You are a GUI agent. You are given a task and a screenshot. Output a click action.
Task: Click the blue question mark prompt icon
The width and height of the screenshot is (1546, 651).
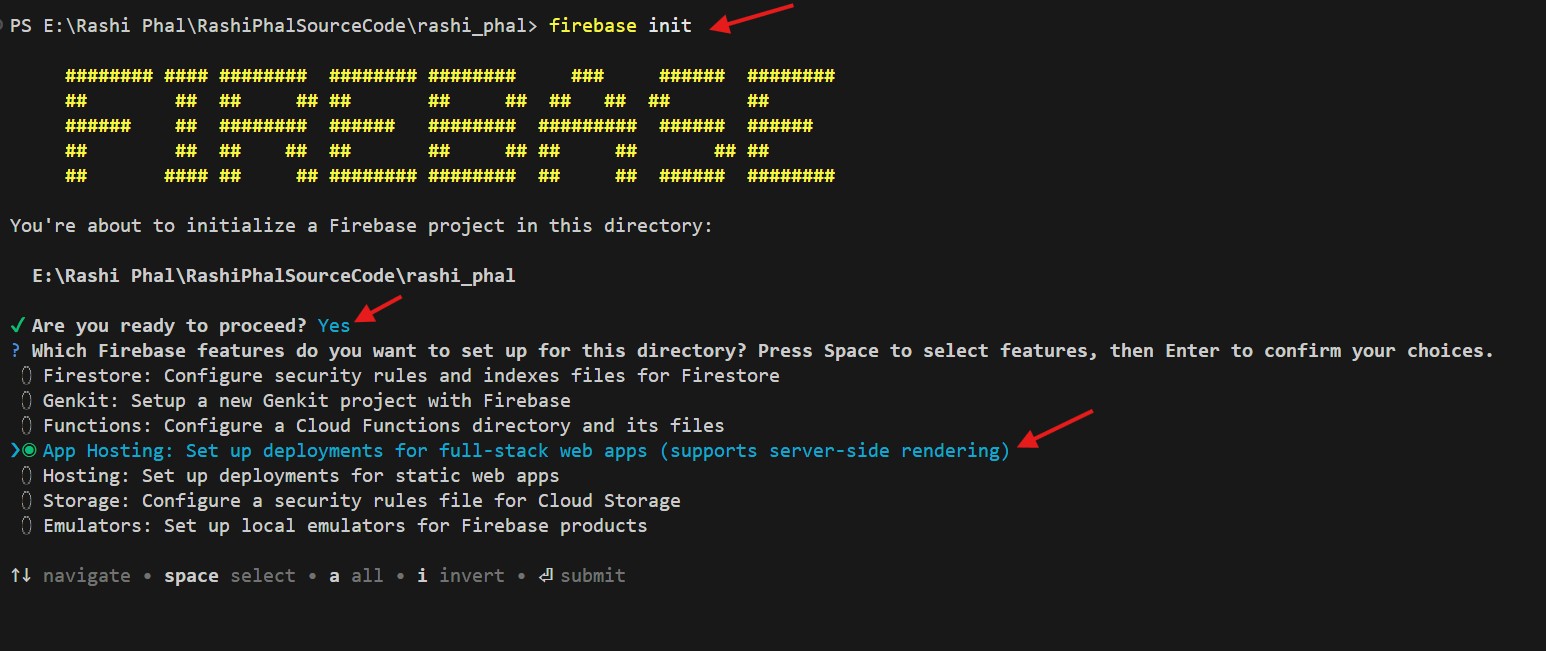[16, 351]
